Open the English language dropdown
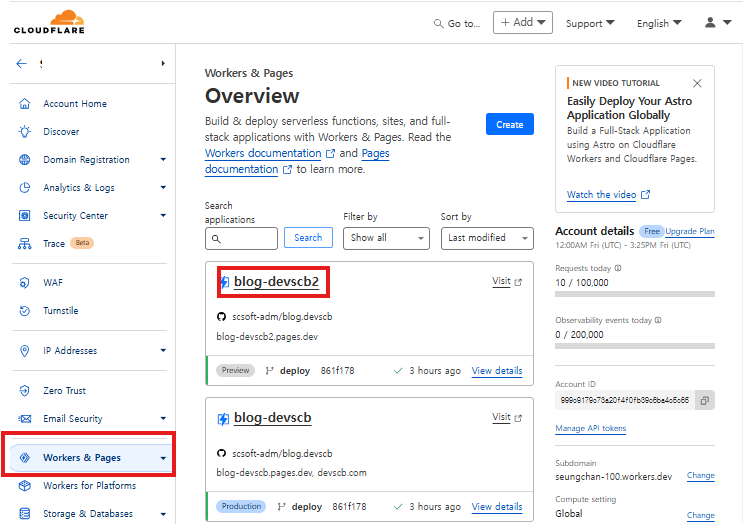Screen dimensions: 743x524 659,23
